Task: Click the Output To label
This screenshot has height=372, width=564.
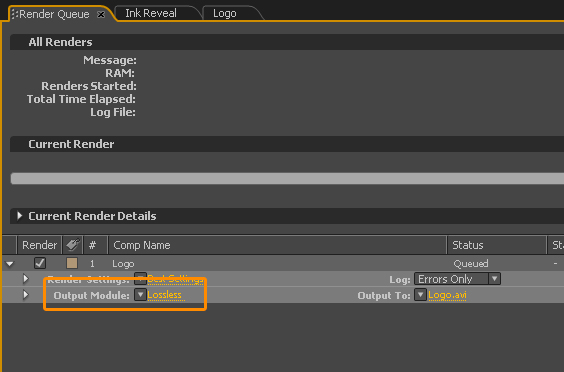Action: 384,296
